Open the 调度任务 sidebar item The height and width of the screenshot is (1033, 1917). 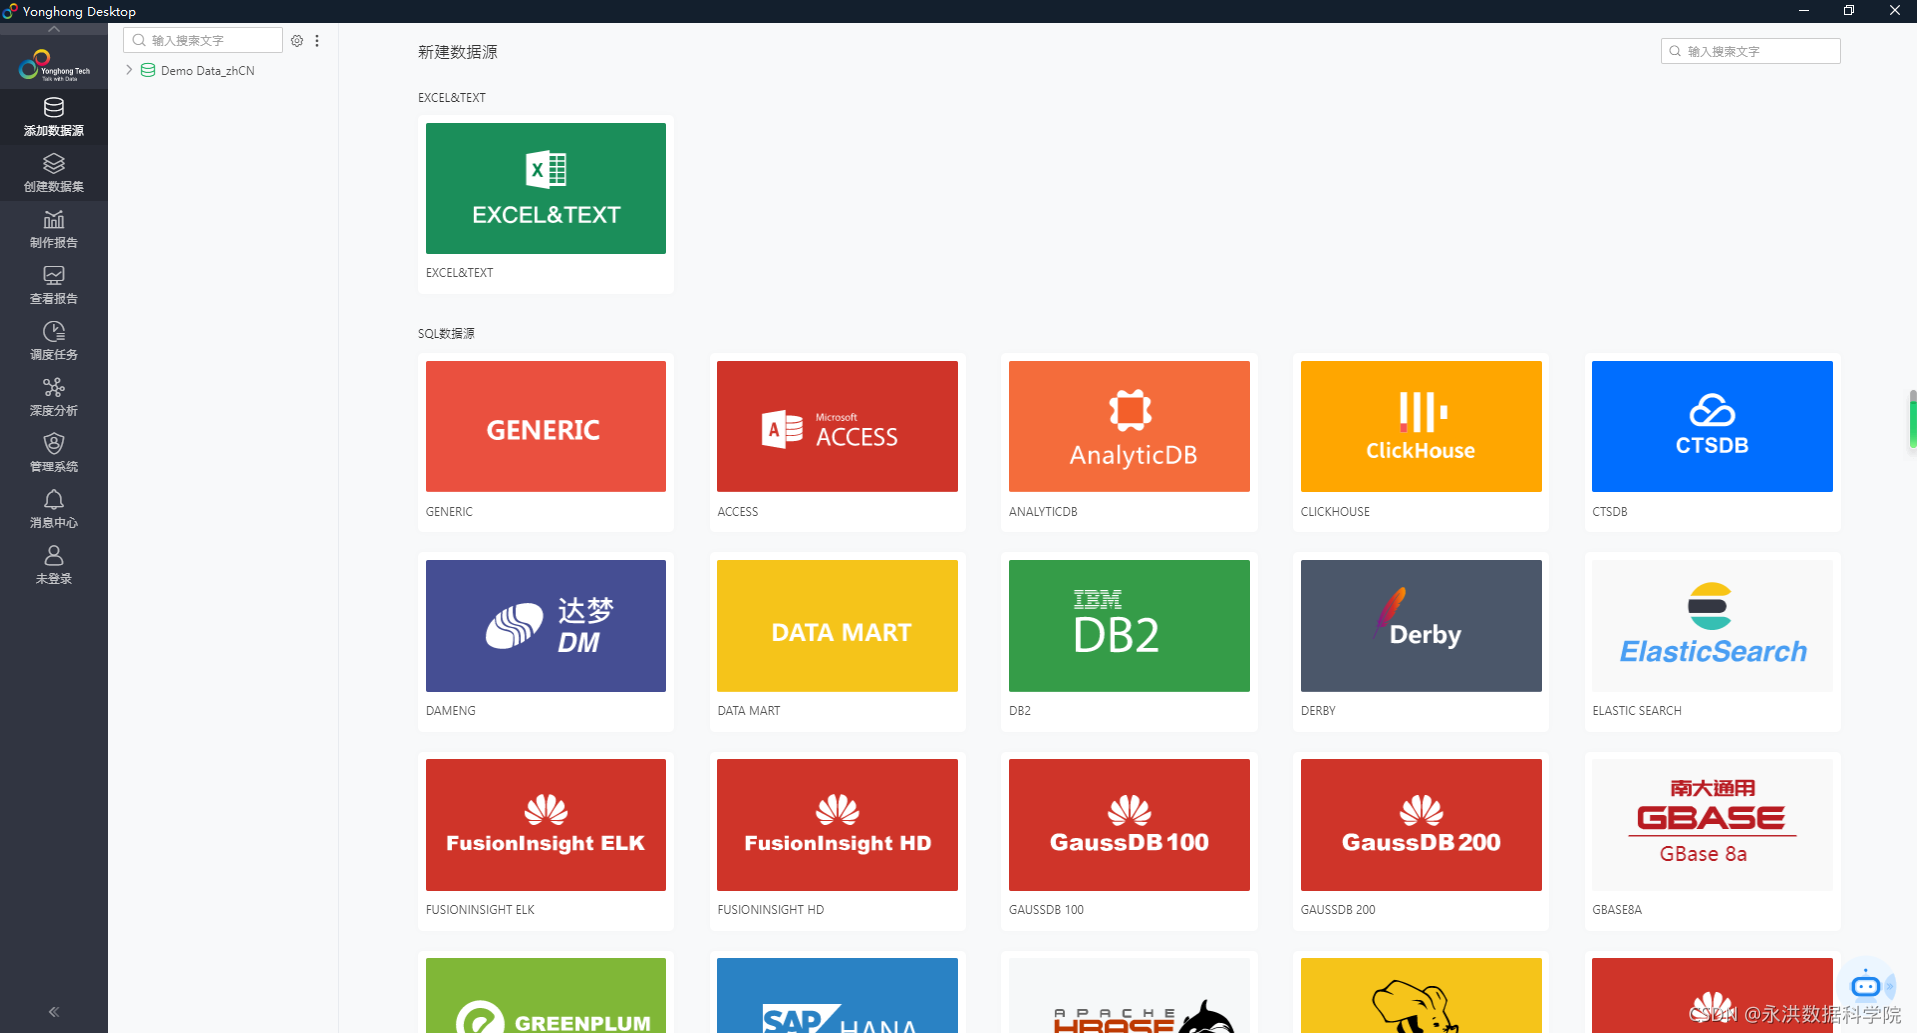(x=54, y=341)
